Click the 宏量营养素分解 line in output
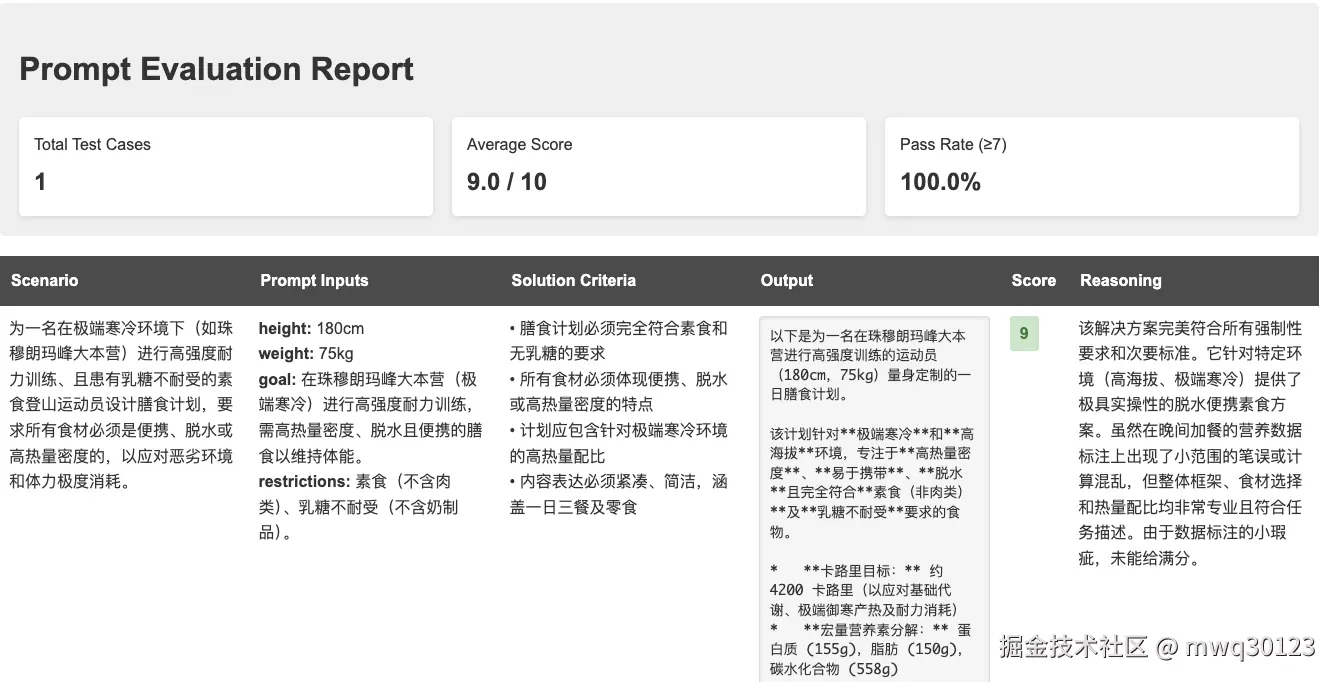The height and width of the screenshot is (682, 1336). pyautogui.click(x=870, y=649)
